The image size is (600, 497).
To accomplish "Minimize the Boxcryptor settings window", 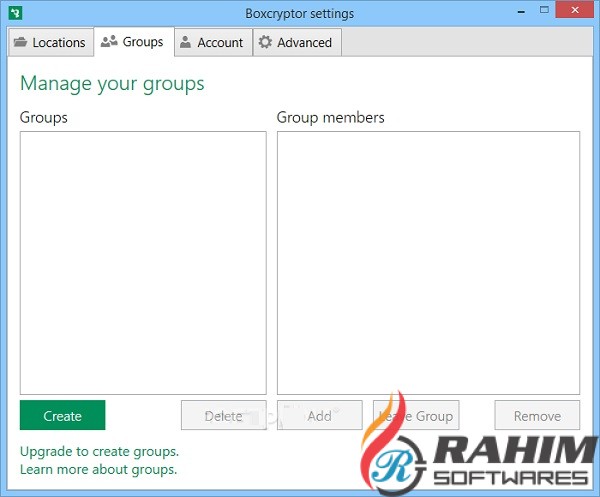I will (521, 11).
